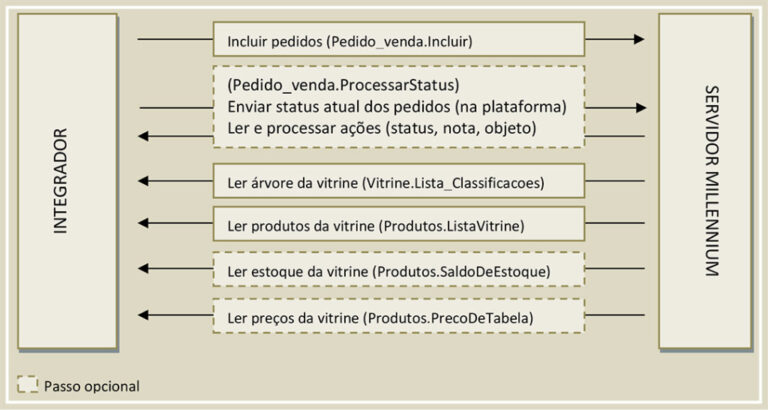
Task: Select the SERVIDOR MILLENNIUM block
Action: click(704, 180)
